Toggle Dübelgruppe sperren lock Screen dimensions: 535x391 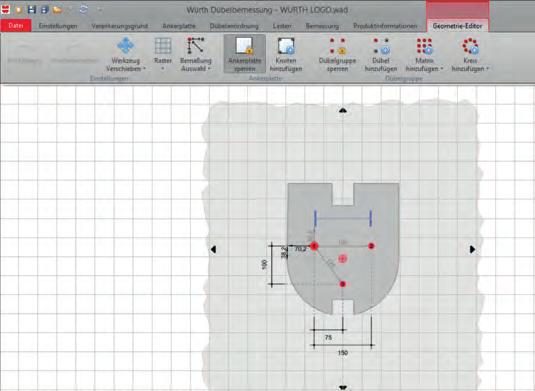coord(337,54)
